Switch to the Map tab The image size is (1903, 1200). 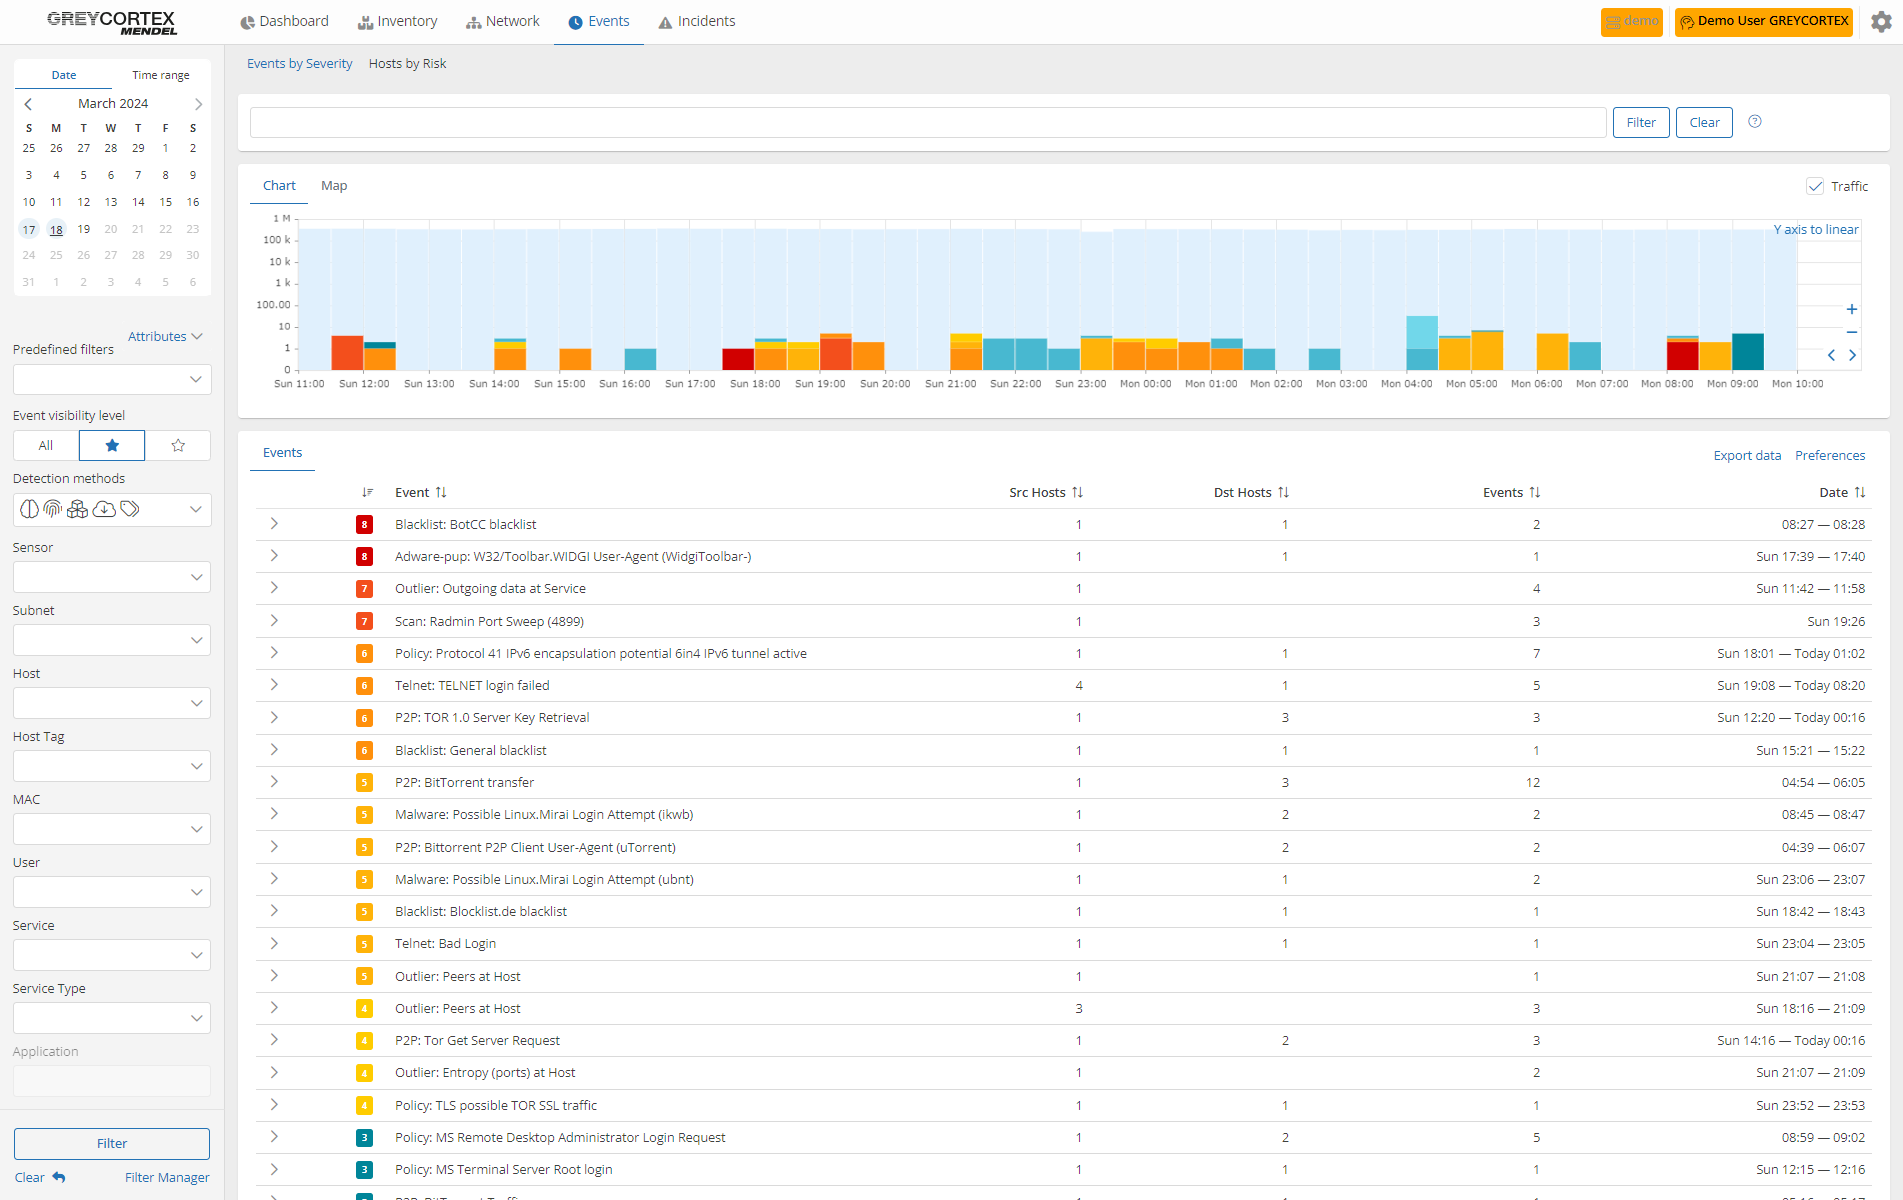coord(334,185)
